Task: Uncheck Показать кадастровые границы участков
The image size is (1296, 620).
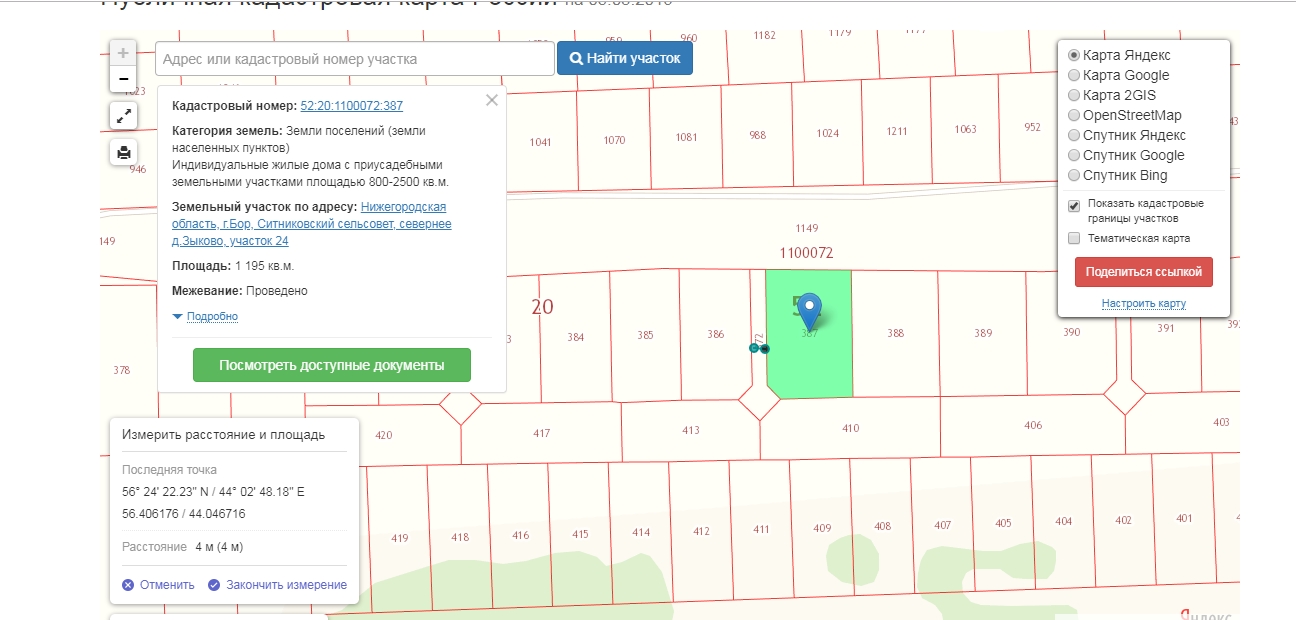Action: 1074,206
